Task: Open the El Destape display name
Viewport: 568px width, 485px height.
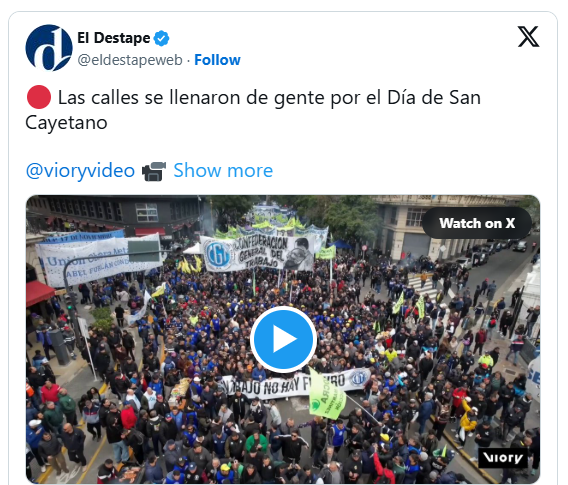Action: (114, 38)
